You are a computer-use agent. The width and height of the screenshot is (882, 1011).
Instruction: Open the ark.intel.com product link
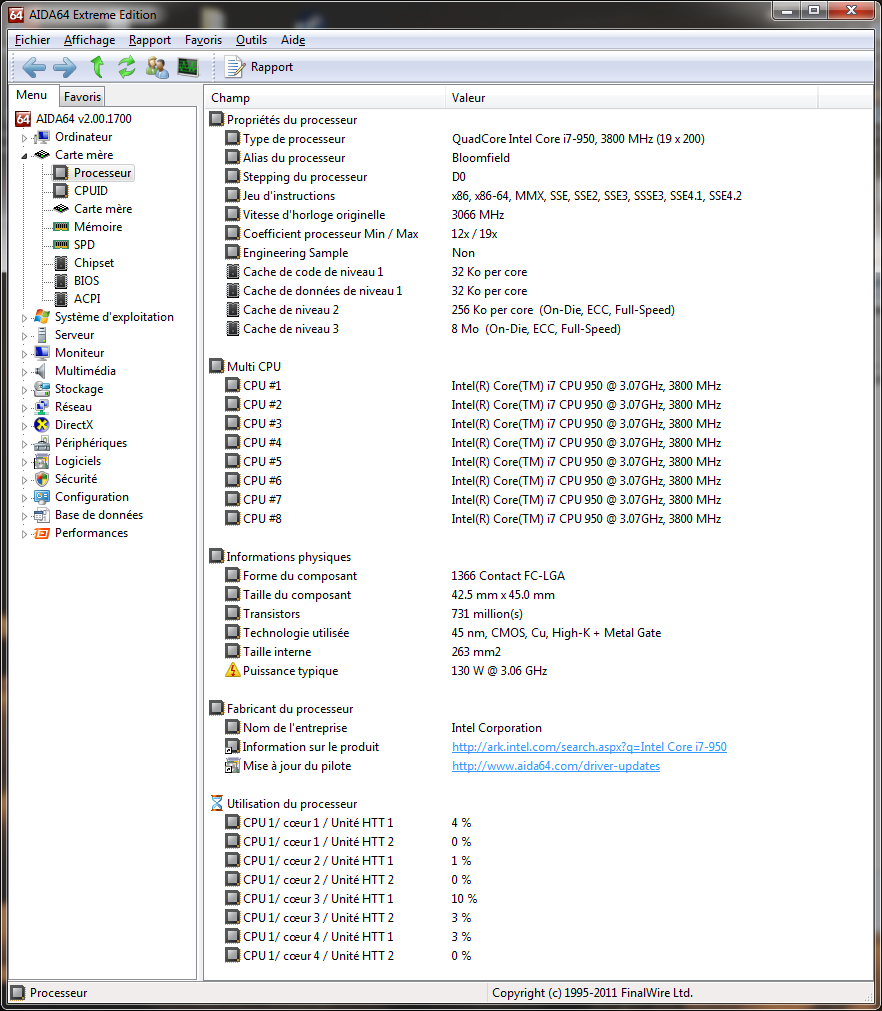589,747
